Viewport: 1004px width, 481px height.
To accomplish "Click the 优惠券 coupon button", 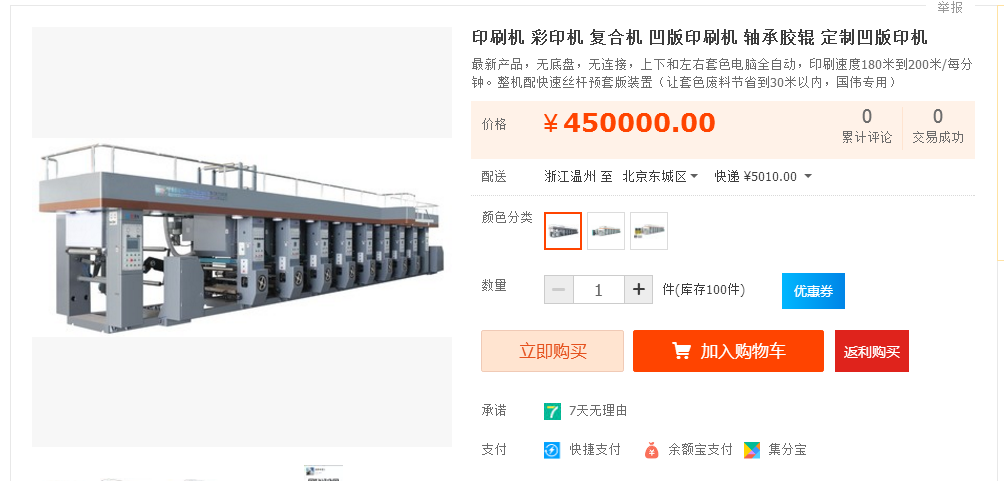I will tap(813, 291).
